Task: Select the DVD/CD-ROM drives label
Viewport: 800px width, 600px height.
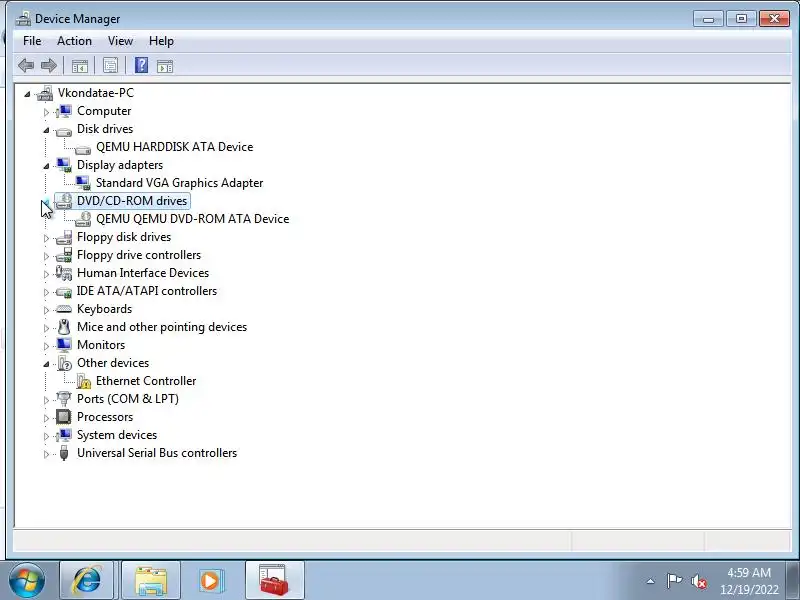Action: click(132, 201)
